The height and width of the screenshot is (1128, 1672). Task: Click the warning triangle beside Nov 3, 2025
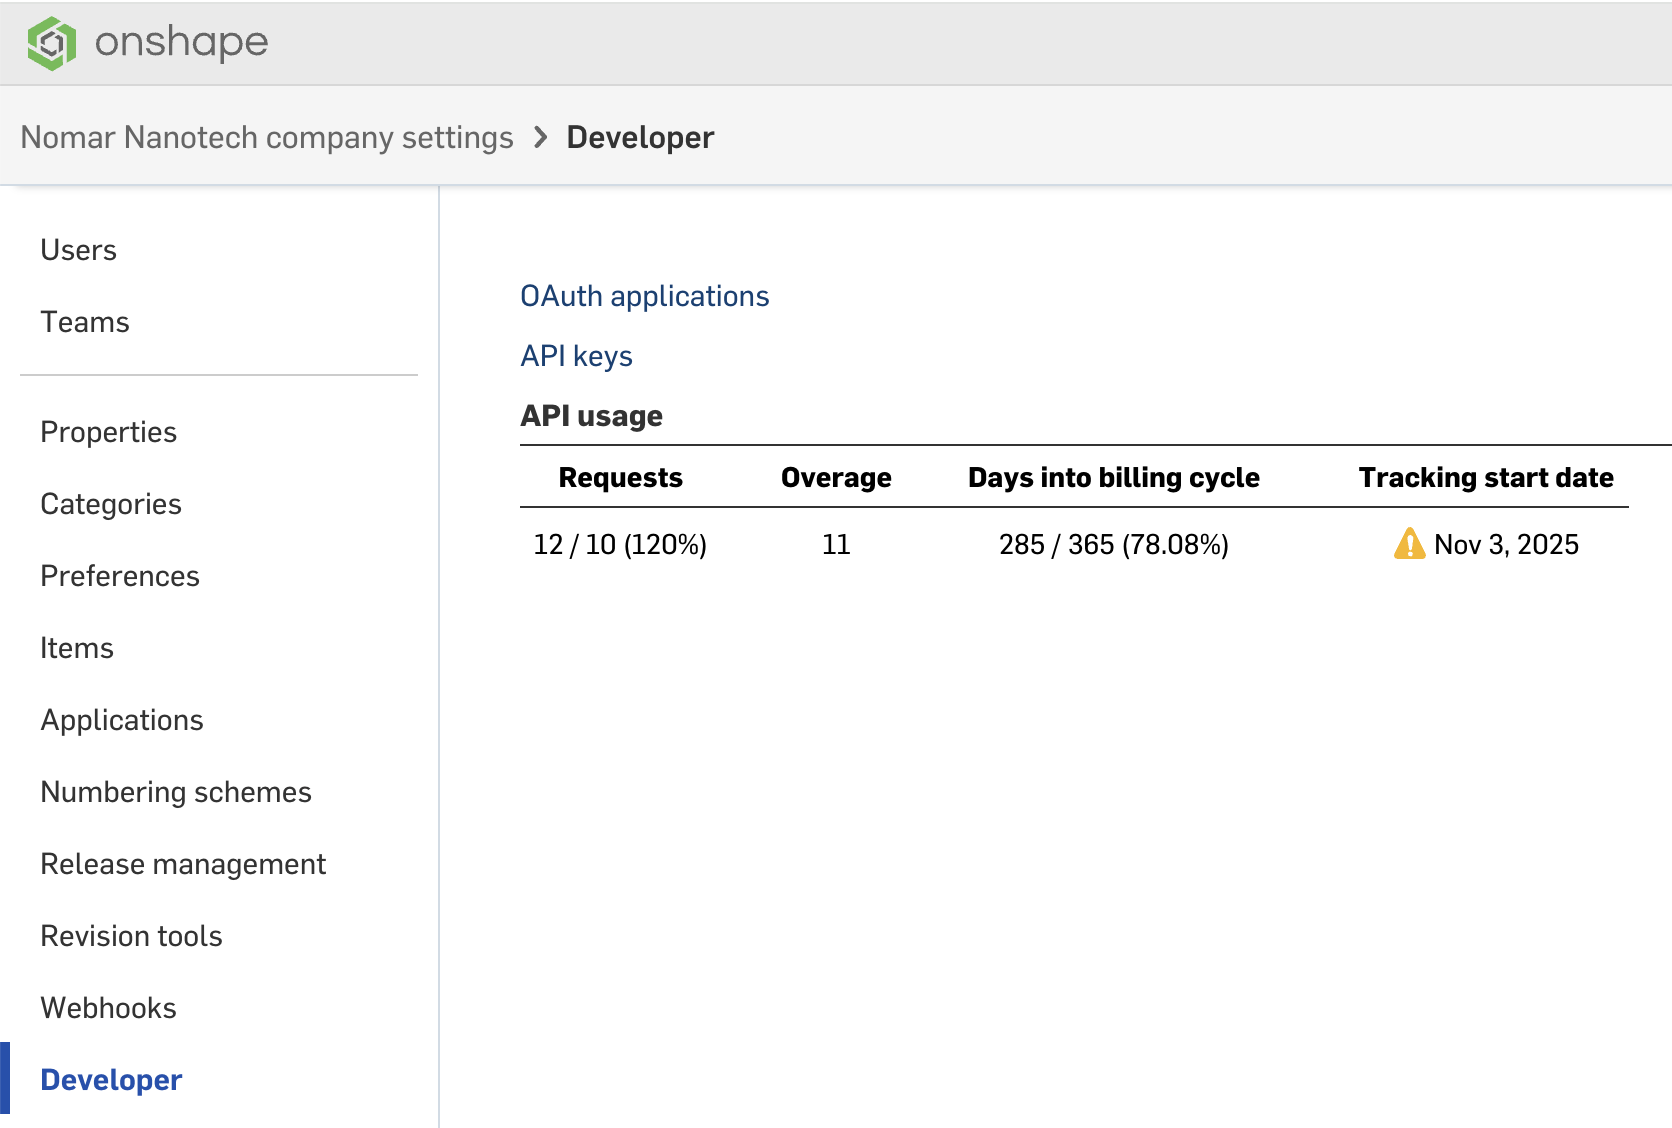[x=1406, y=545]
